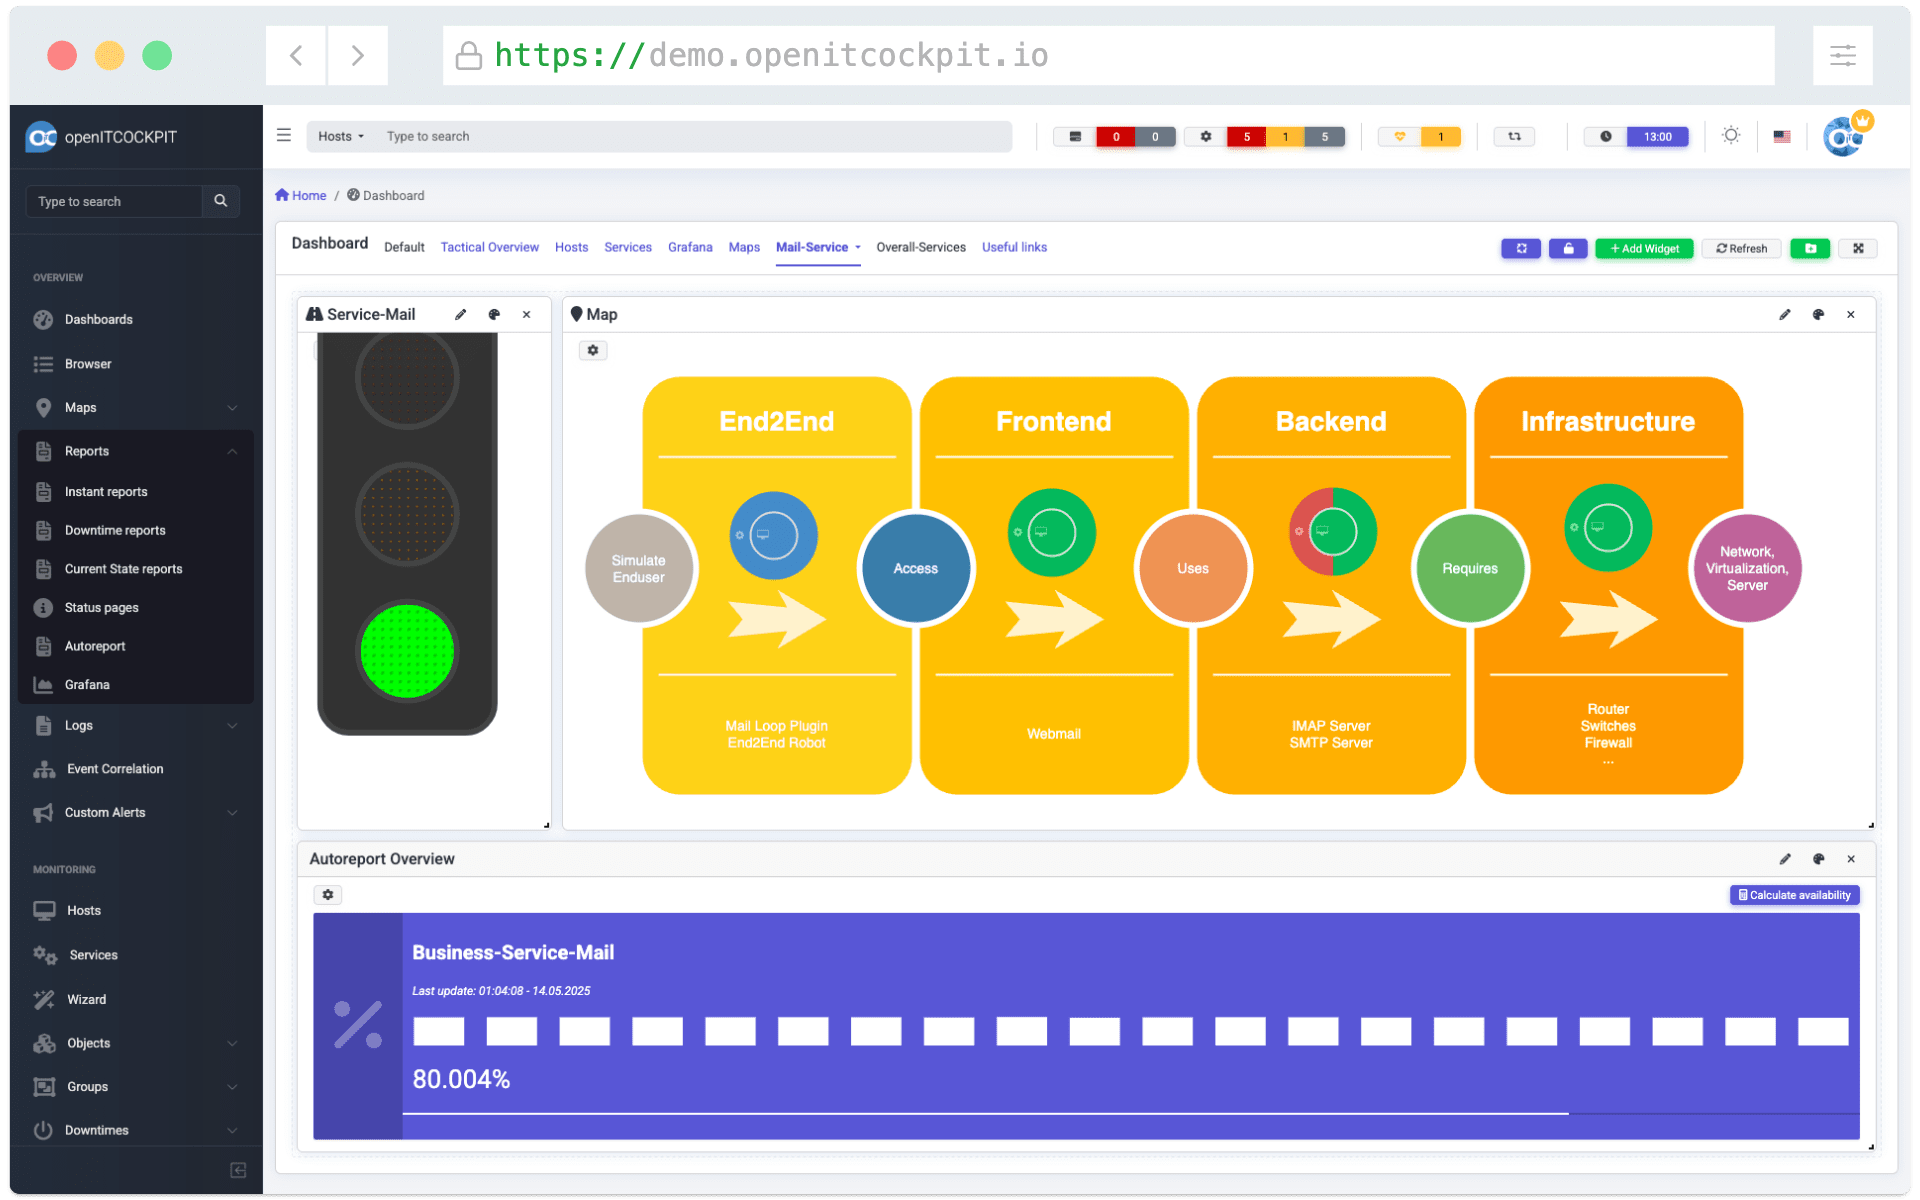The height and width of the screenshot is (1200, 1920).
Task: Toggle the hamburger sidebar menu
Action: pos(284,135)
